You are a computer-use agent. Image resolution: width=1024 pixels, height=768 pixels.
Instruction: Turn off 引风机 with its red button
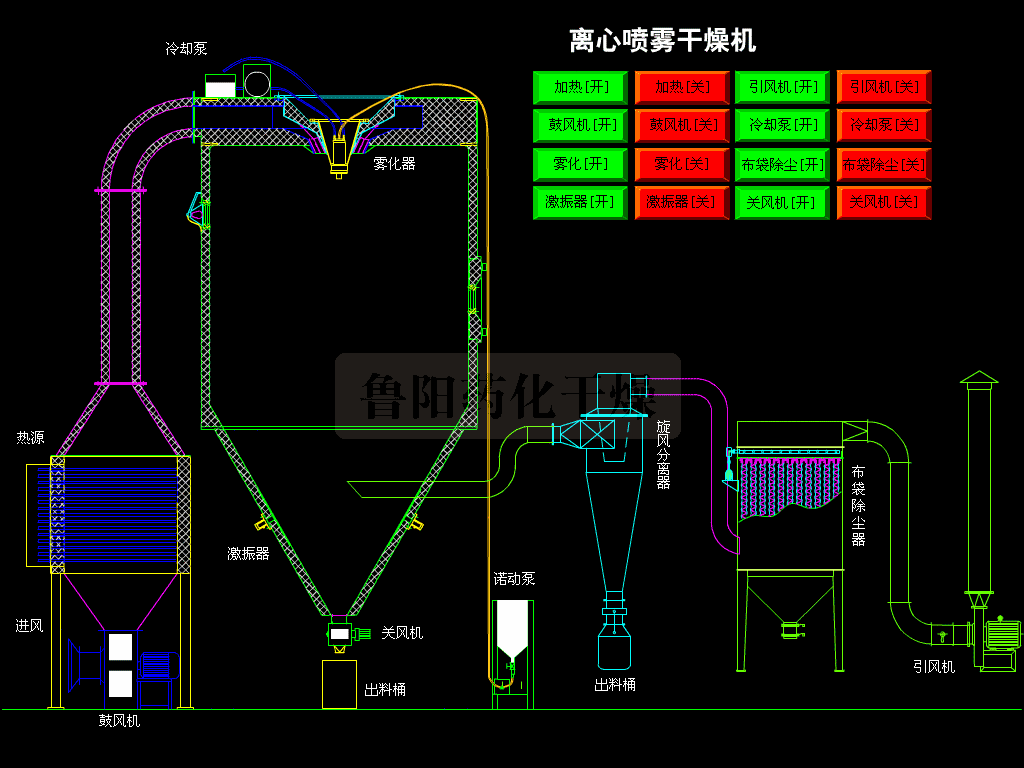coord(884,87)
